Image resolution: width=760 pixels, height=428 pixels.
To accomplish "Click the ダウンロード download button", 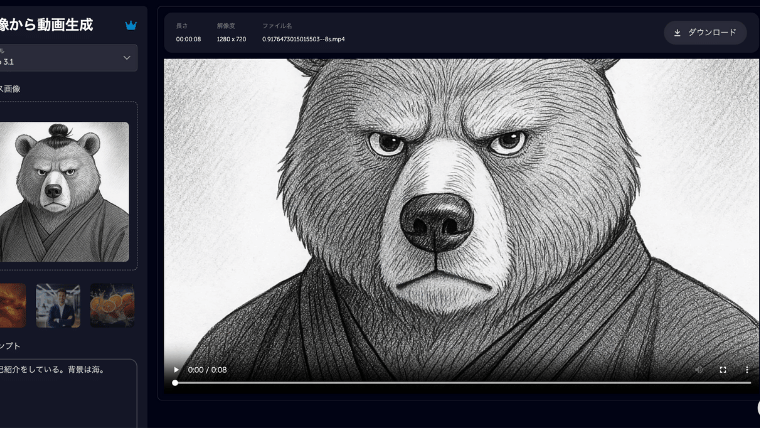I will (x=705, y=33).
